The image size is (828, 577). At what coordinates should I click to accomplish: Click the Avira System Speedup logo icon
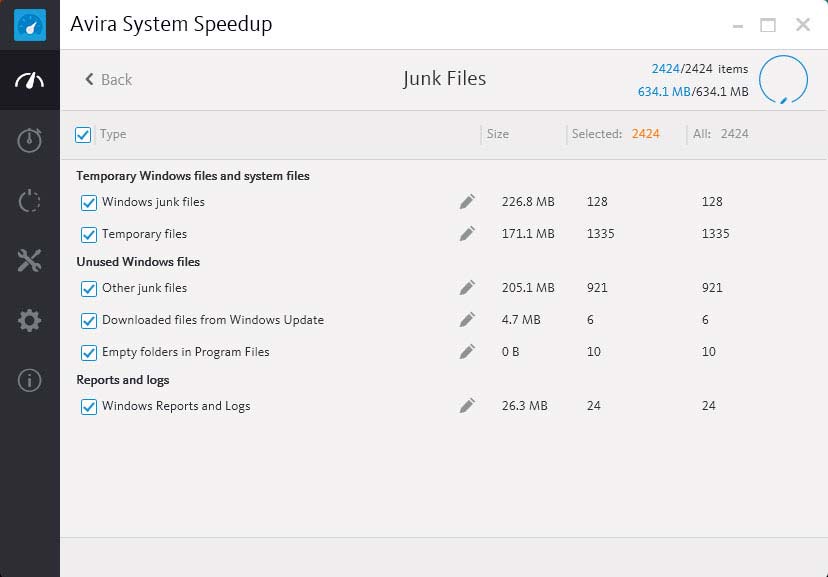(30, 25)
